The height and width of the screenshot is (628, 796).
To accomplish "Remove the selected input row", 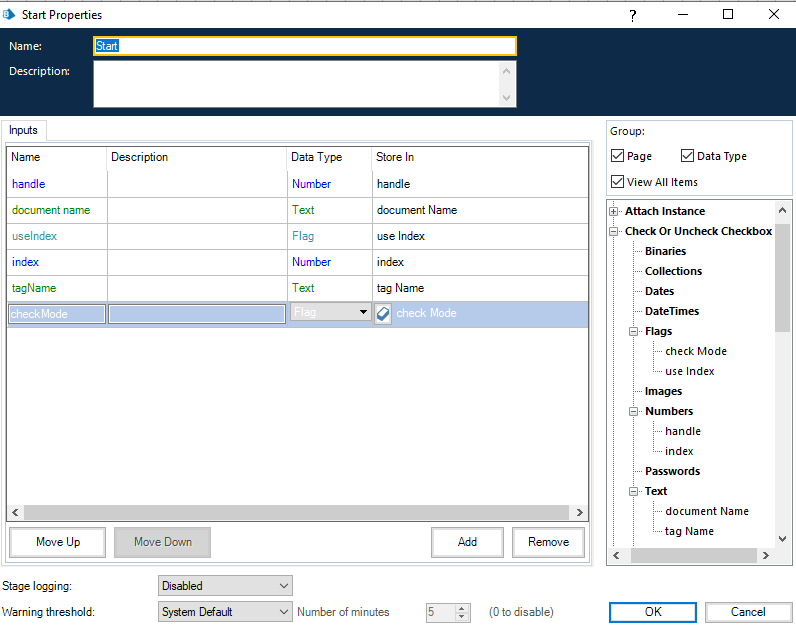I will pos(548,542).
